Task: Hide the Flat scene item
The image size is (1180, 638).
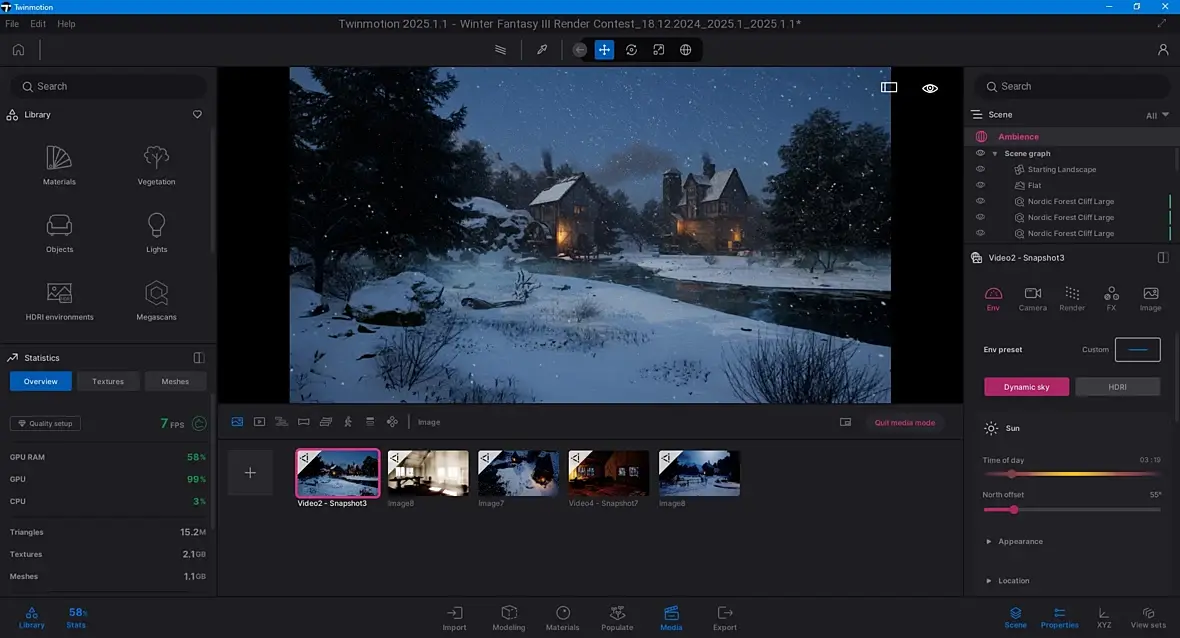Action: pyautogui.click(x=981, y=185)
